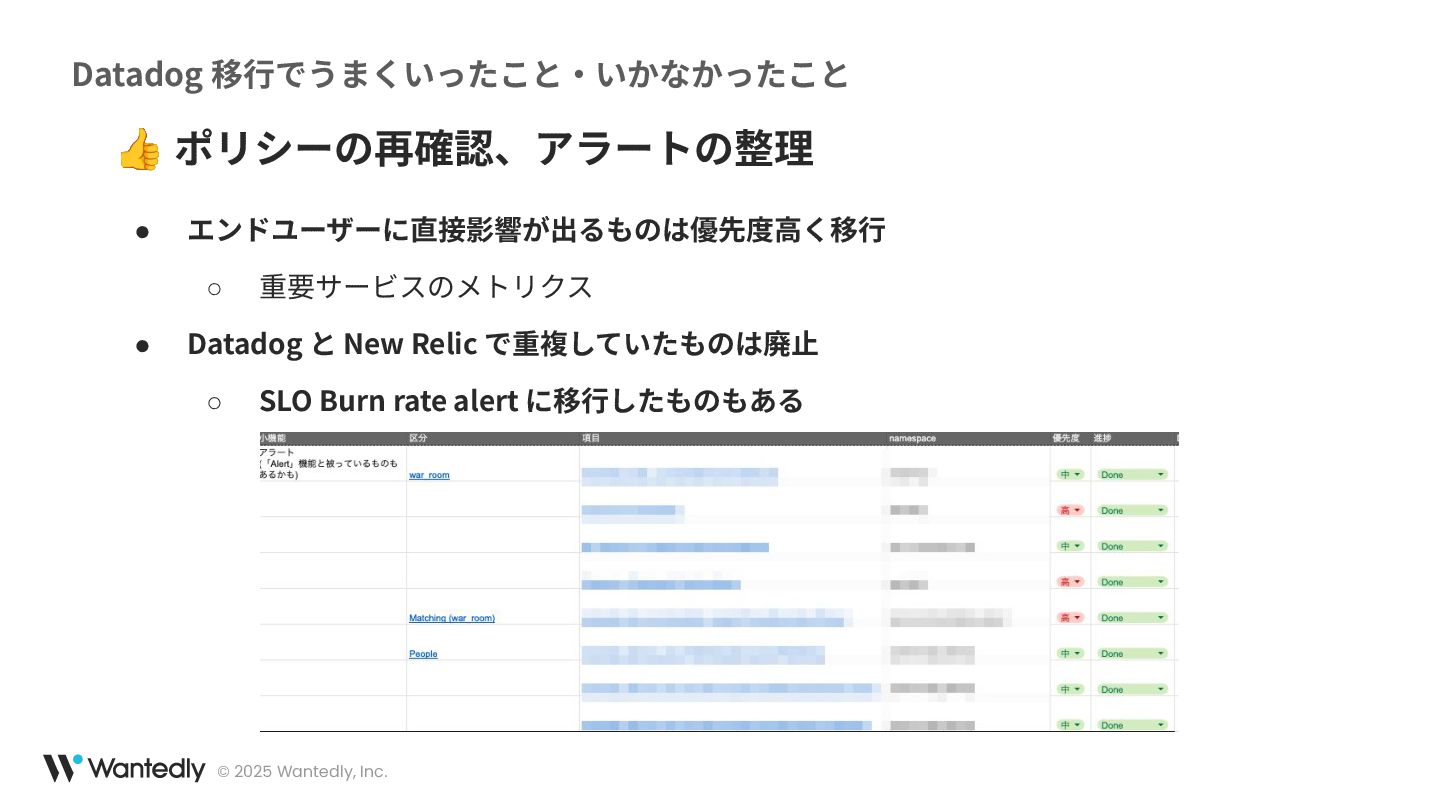
Task: Open the war_room link in the spreadsheet
Action: pyautogui.click(x=429, y=475)
